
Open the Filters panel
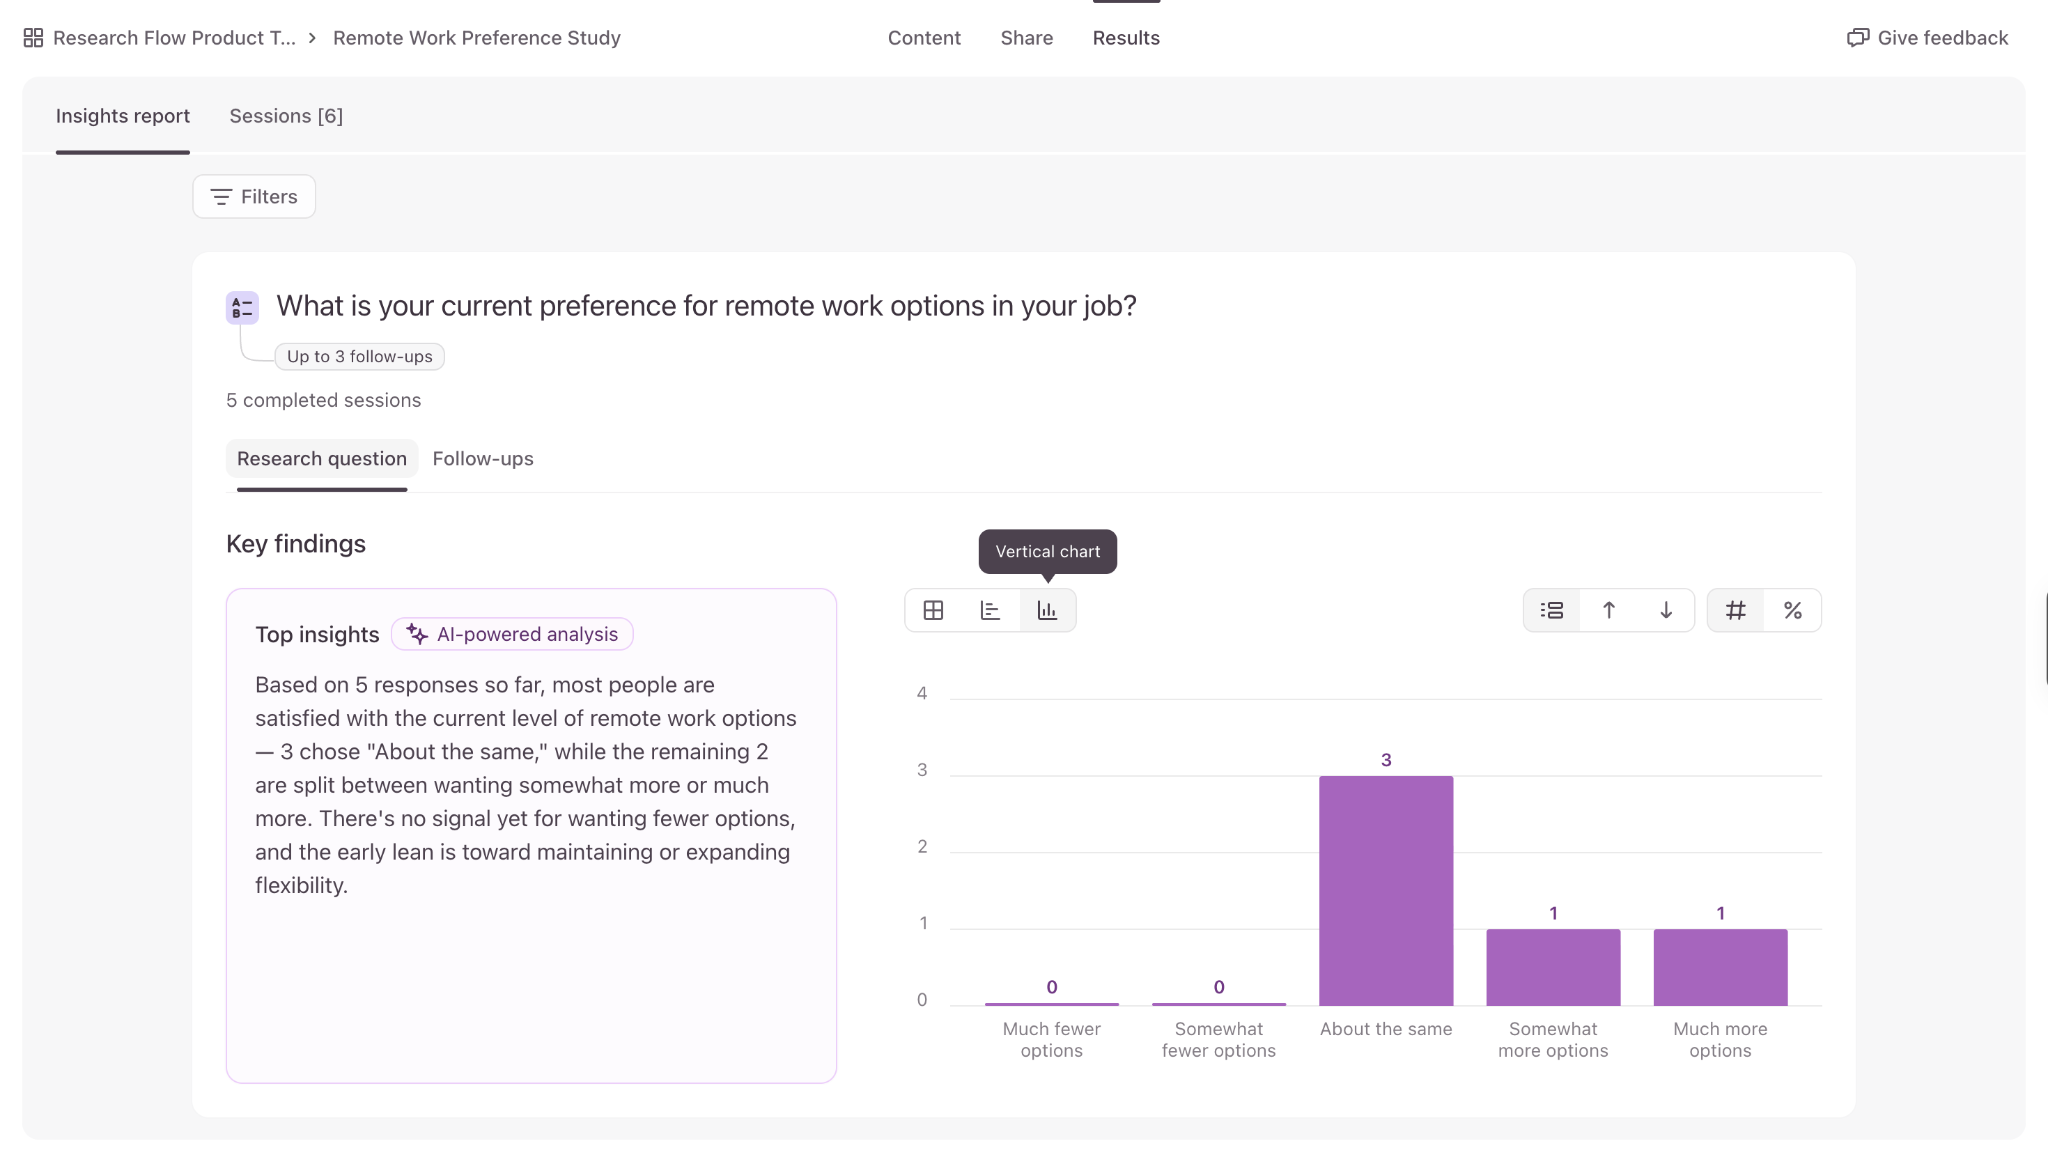pos(254,197)
